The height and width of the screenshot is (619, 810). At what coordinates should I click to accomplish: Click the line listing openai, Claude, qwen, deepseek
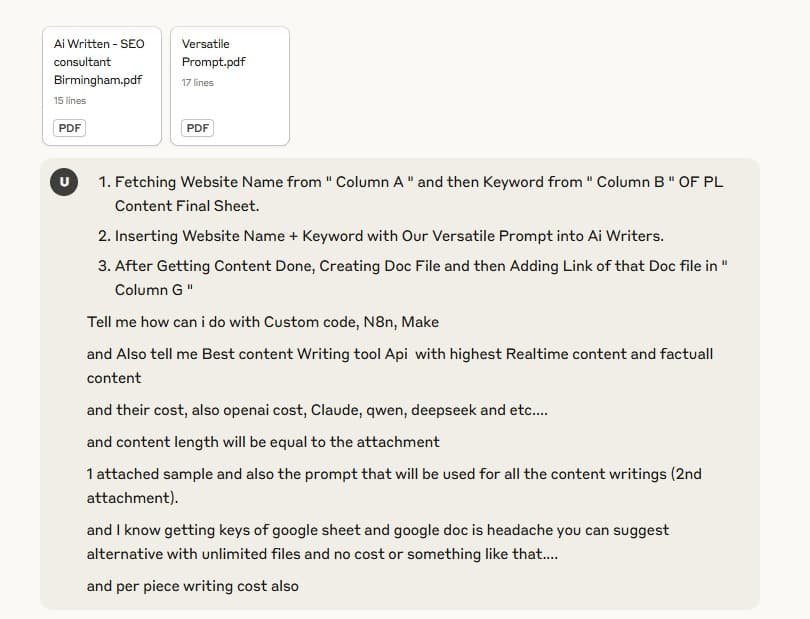317,410
